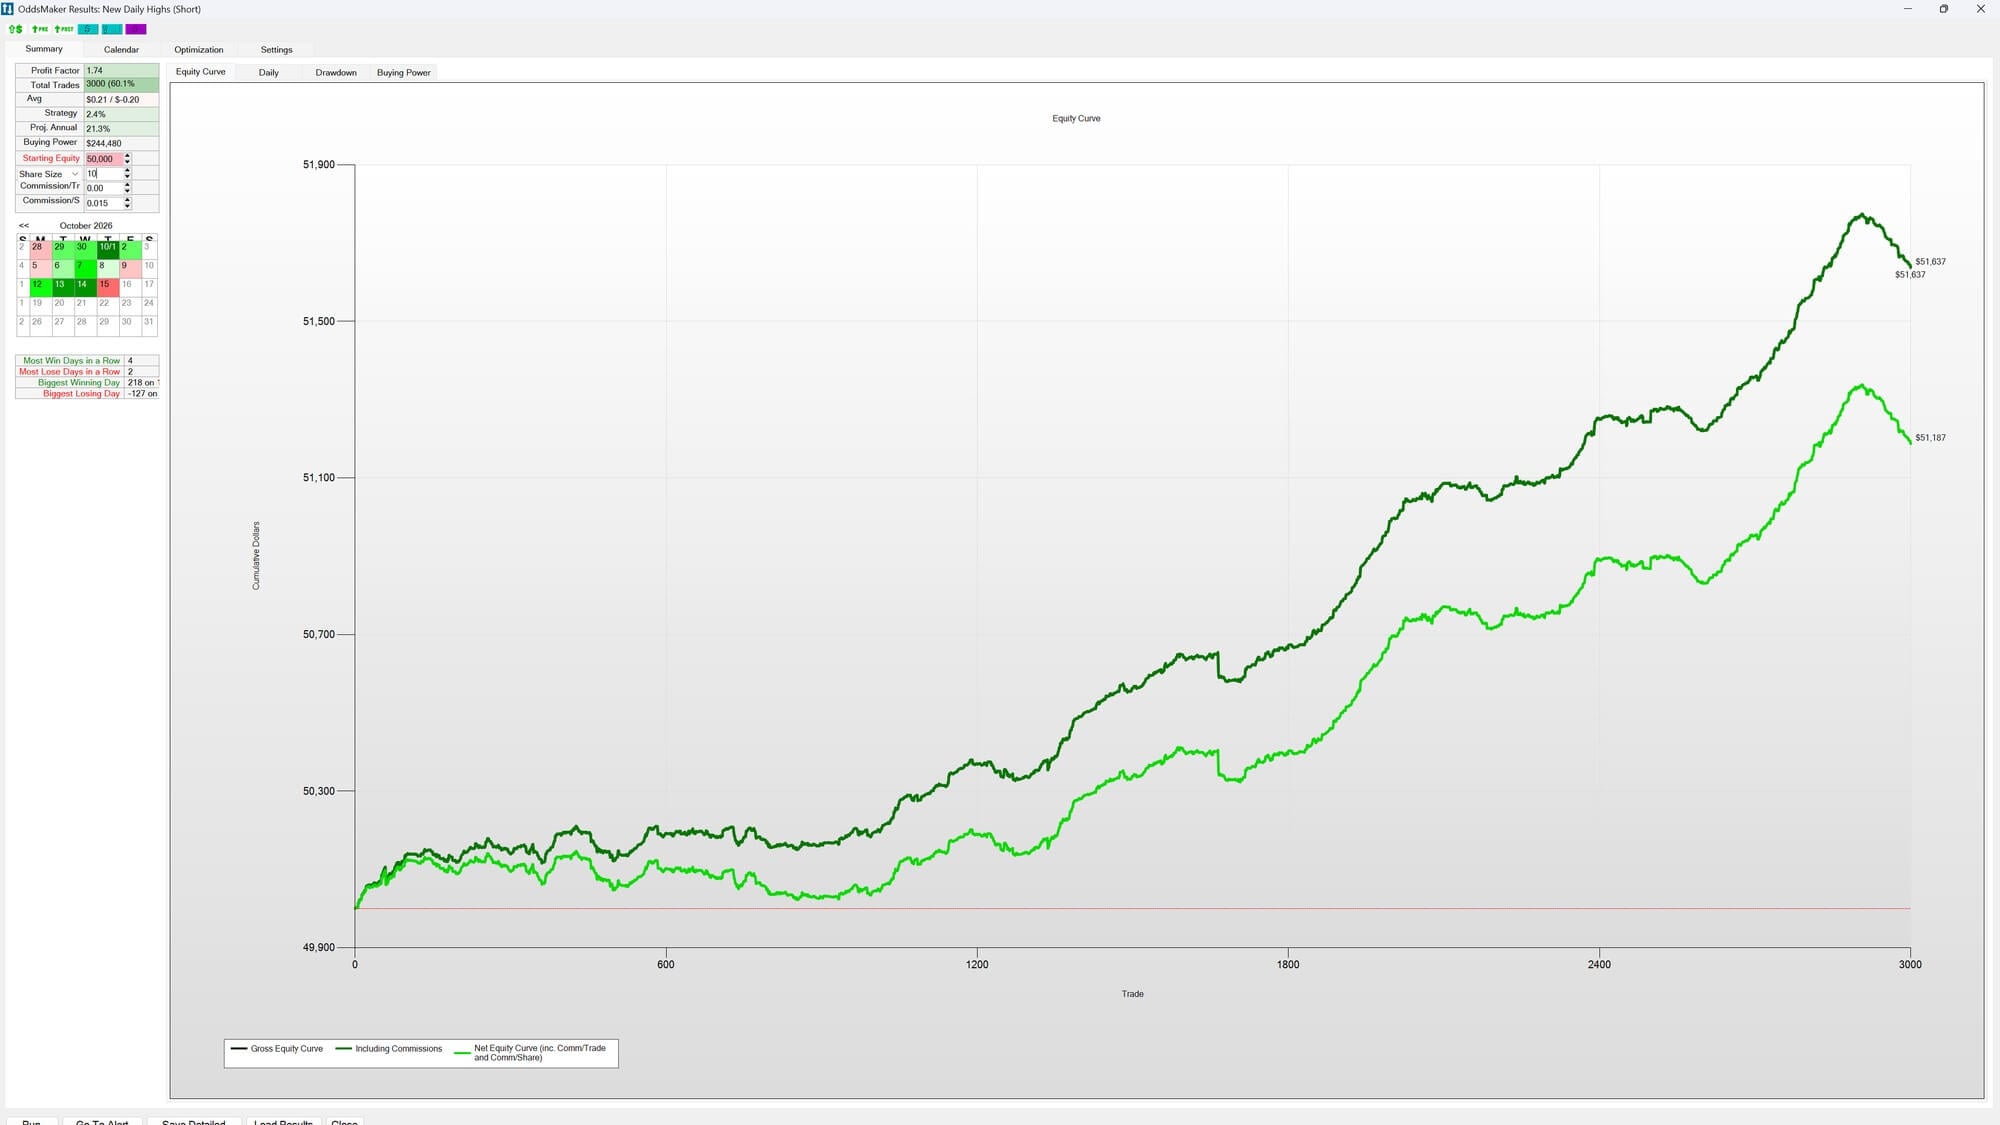Select calendar day 7

tap(85, 269)
